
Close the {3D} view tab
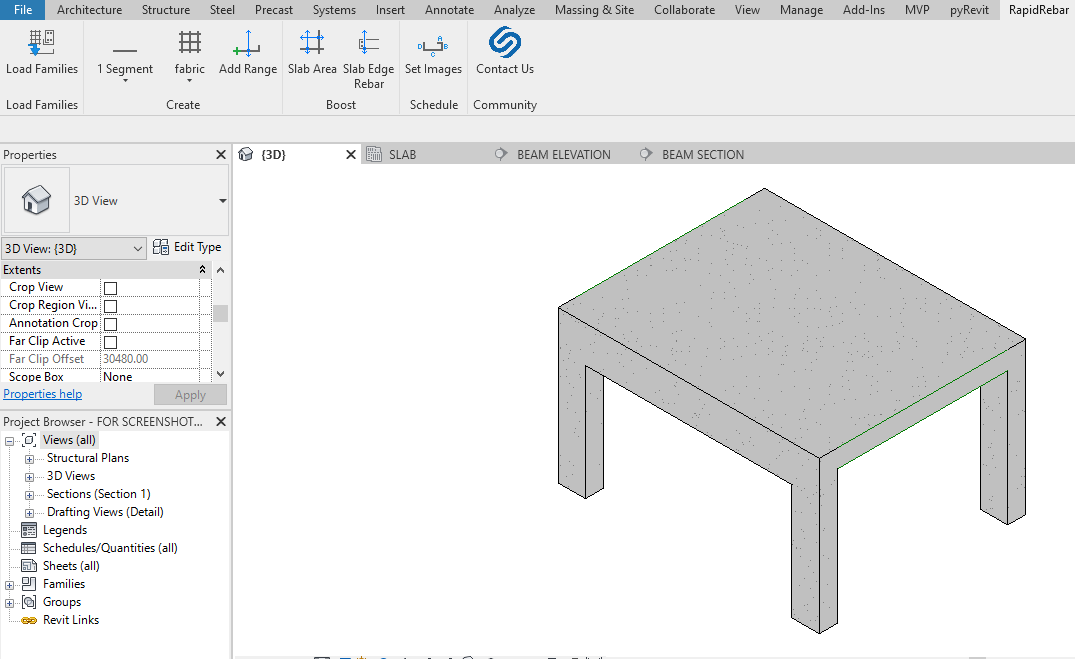(351, 155)
